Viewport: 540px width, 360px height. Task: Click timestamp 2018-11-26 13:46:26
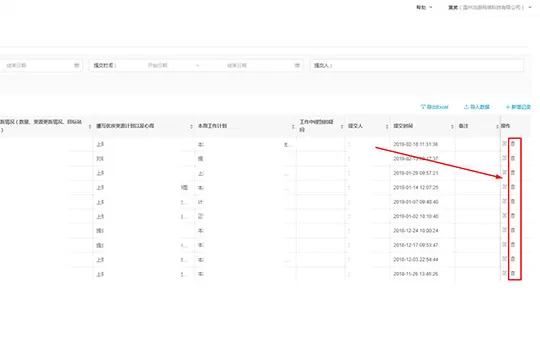pyautogui.click(x=416, y=274)
